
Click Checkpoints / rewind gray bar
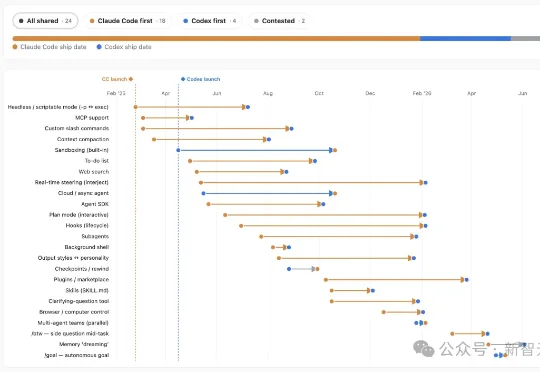coord(302,269)
